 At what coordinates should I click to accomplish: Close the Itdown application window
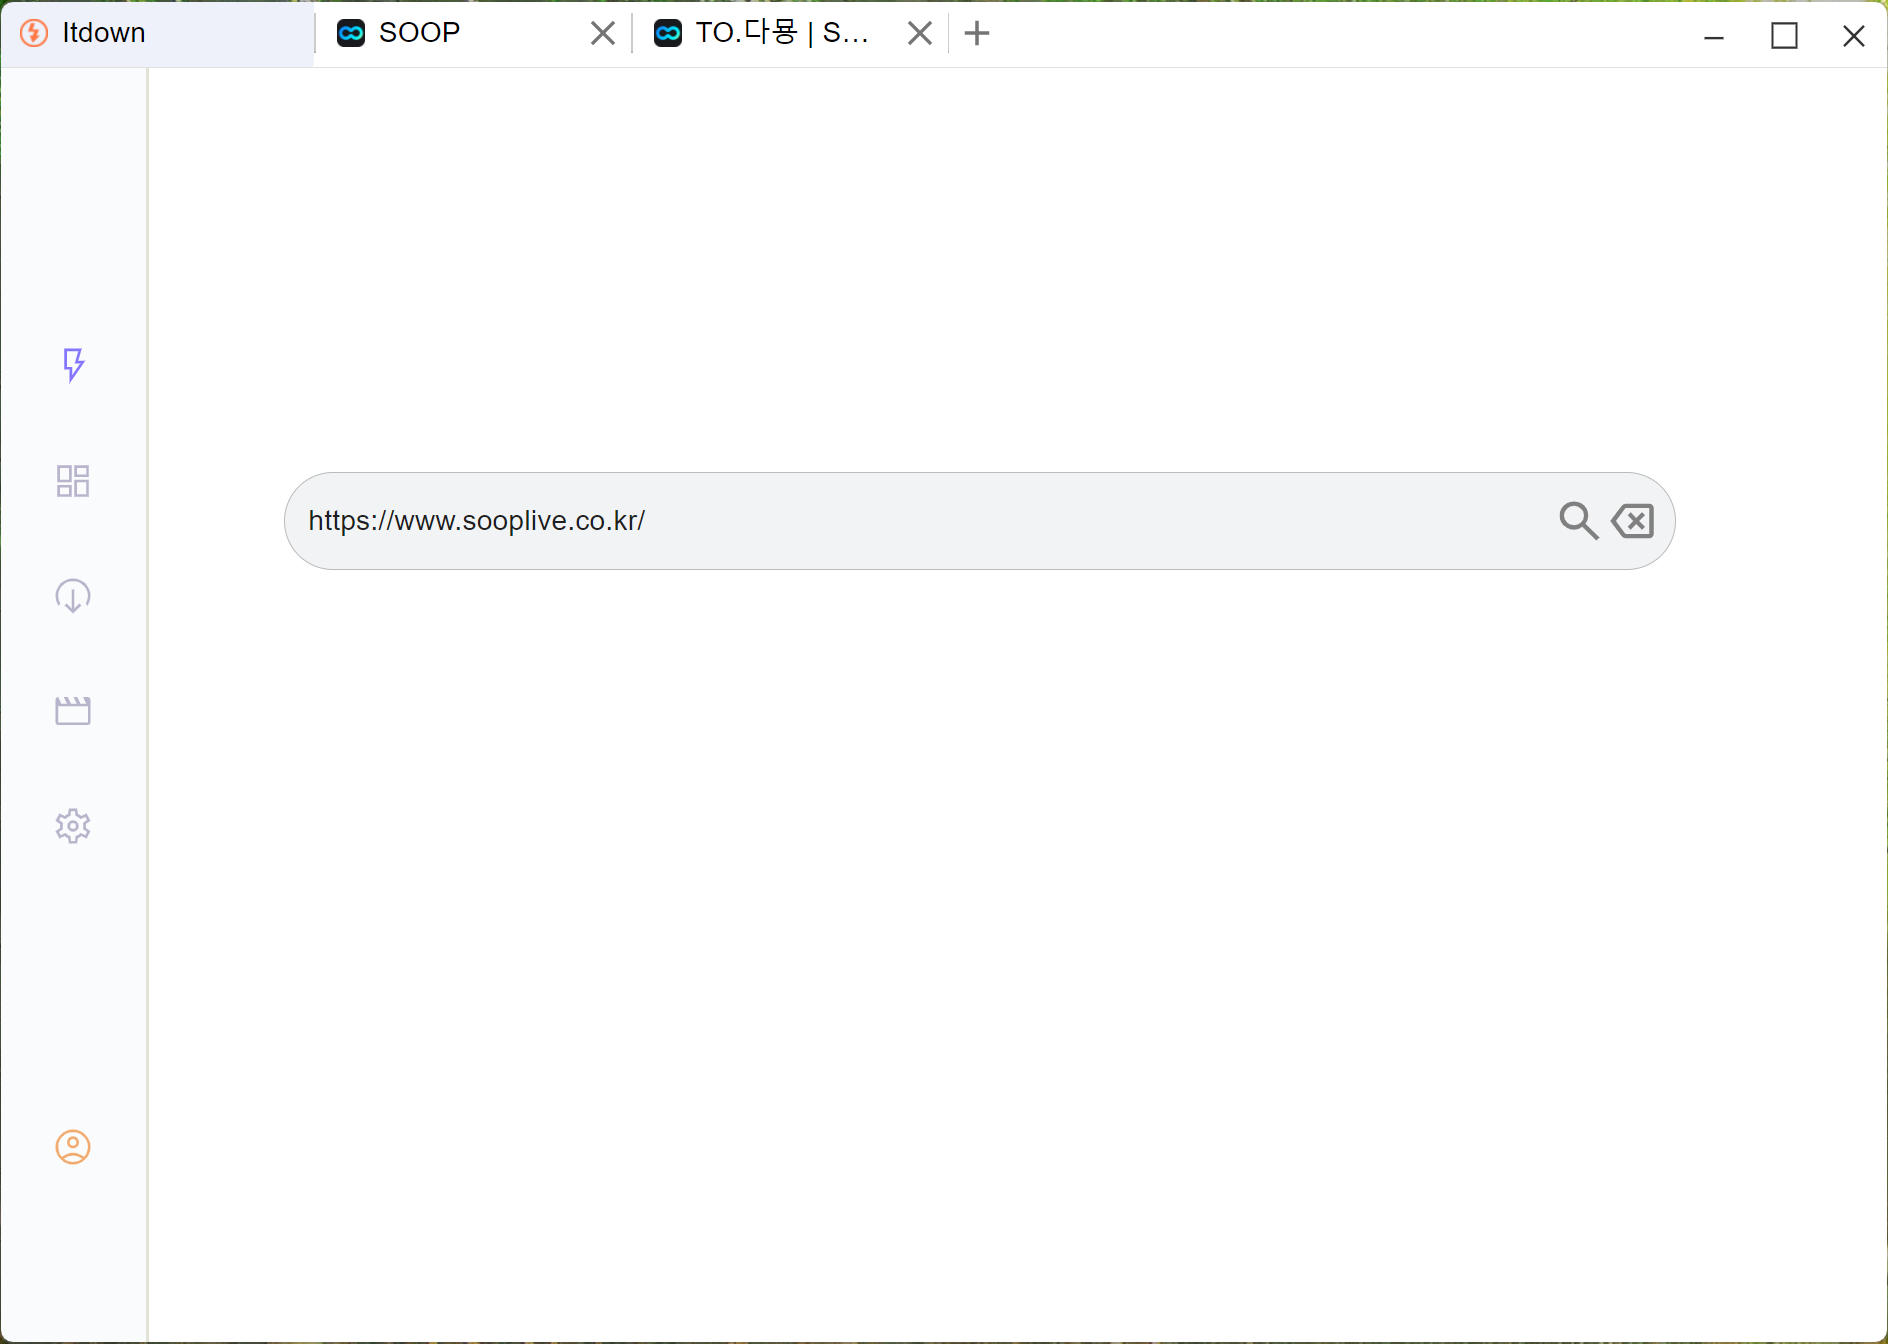[x=1853, y=36]
